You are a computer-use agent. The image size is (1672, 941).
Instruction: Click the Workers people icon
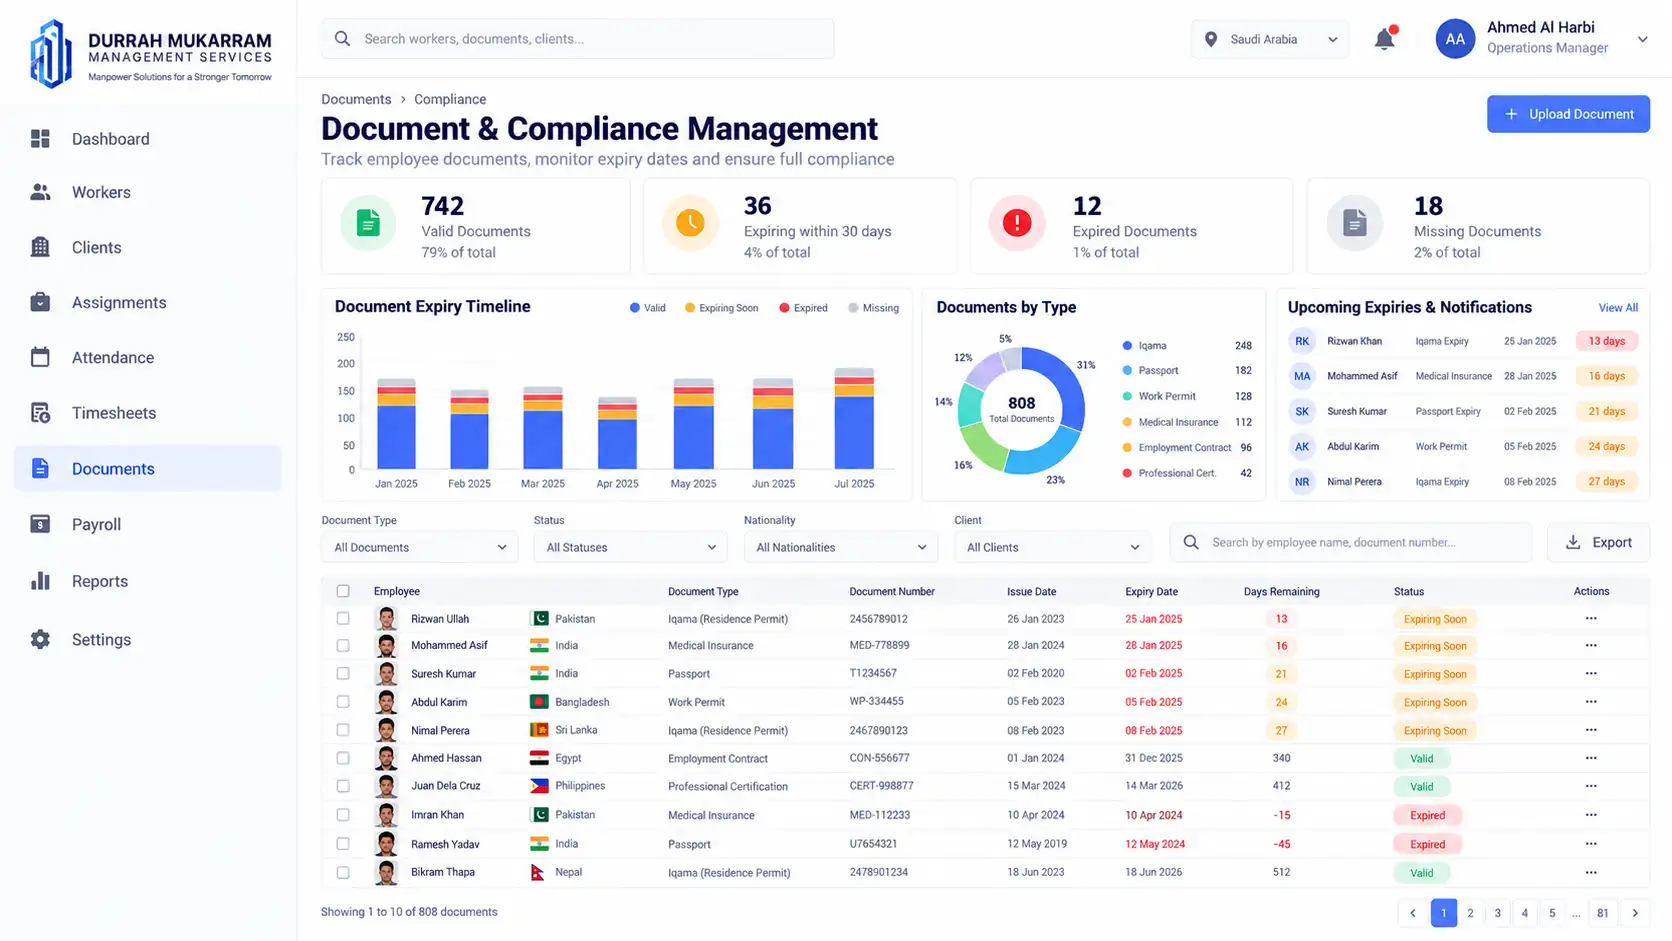click(x=40, y=192)
